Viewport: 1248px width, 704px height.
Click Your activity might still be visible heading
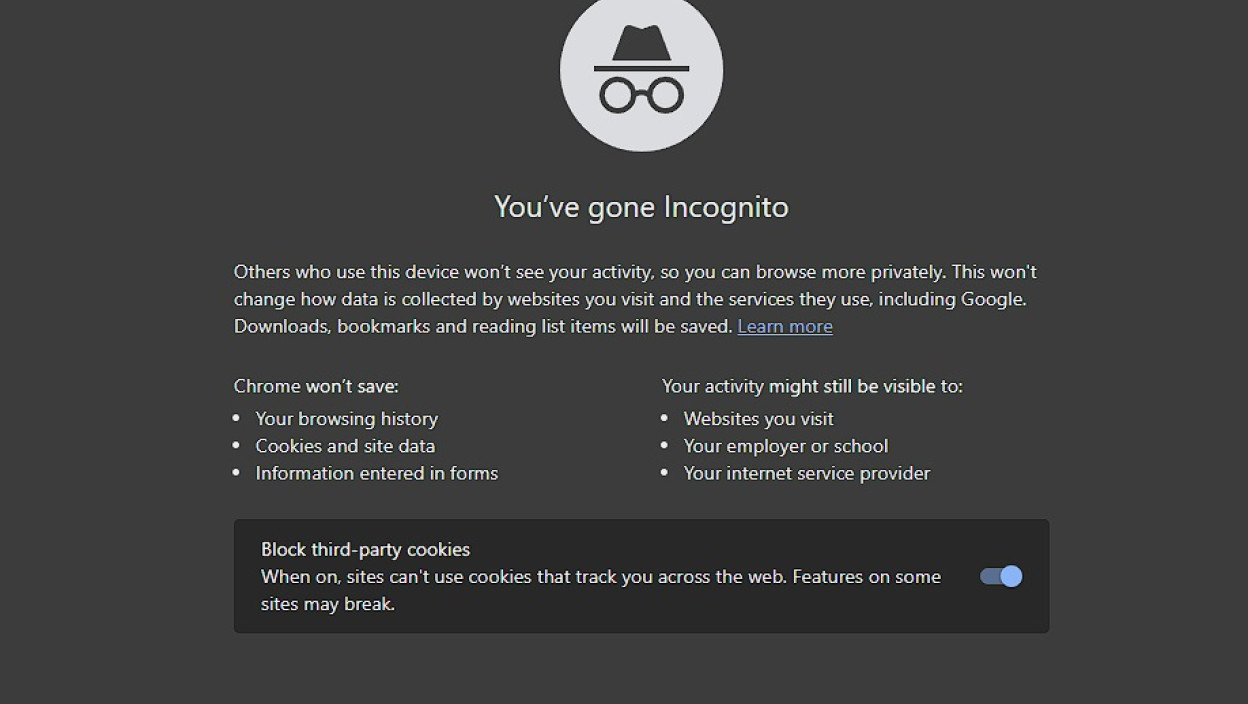tap(812, 386)
